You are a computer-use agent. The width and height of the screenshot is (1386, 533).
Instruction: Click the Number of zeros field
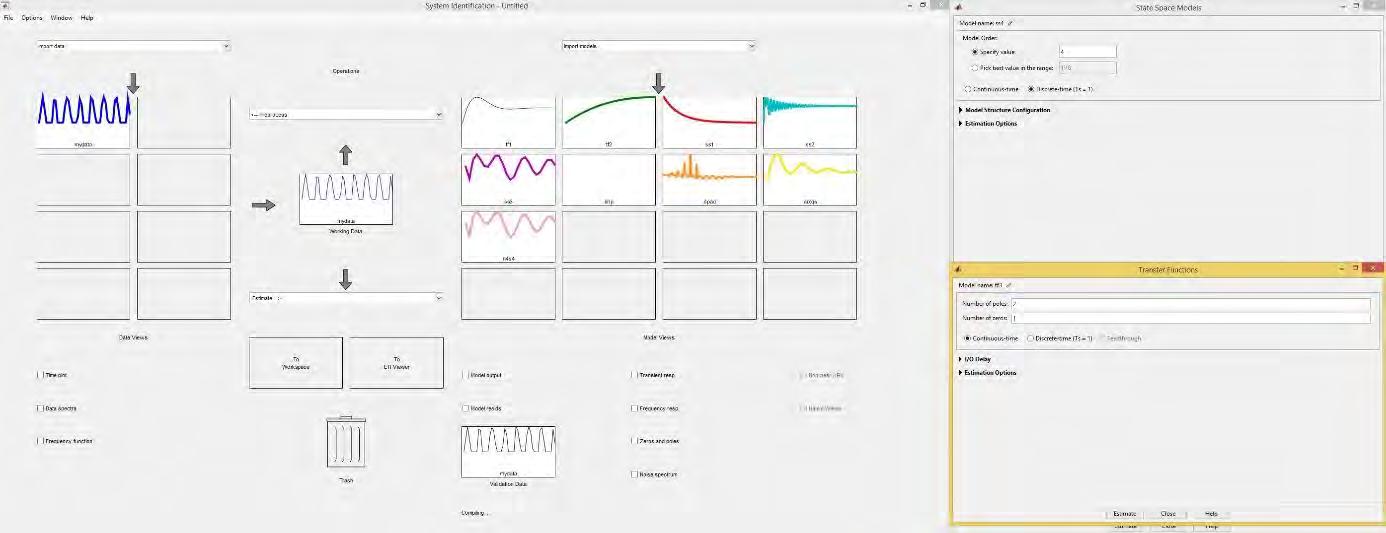[1190, 319]
